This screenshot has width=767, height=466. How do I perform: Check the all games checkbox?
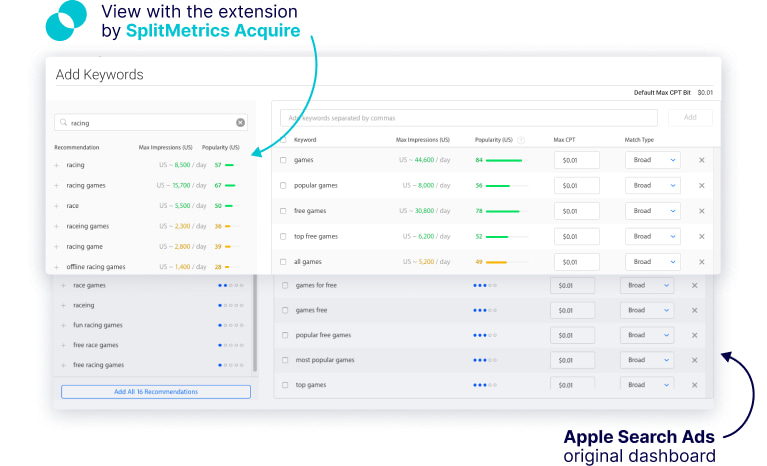(x=283, y=262)
